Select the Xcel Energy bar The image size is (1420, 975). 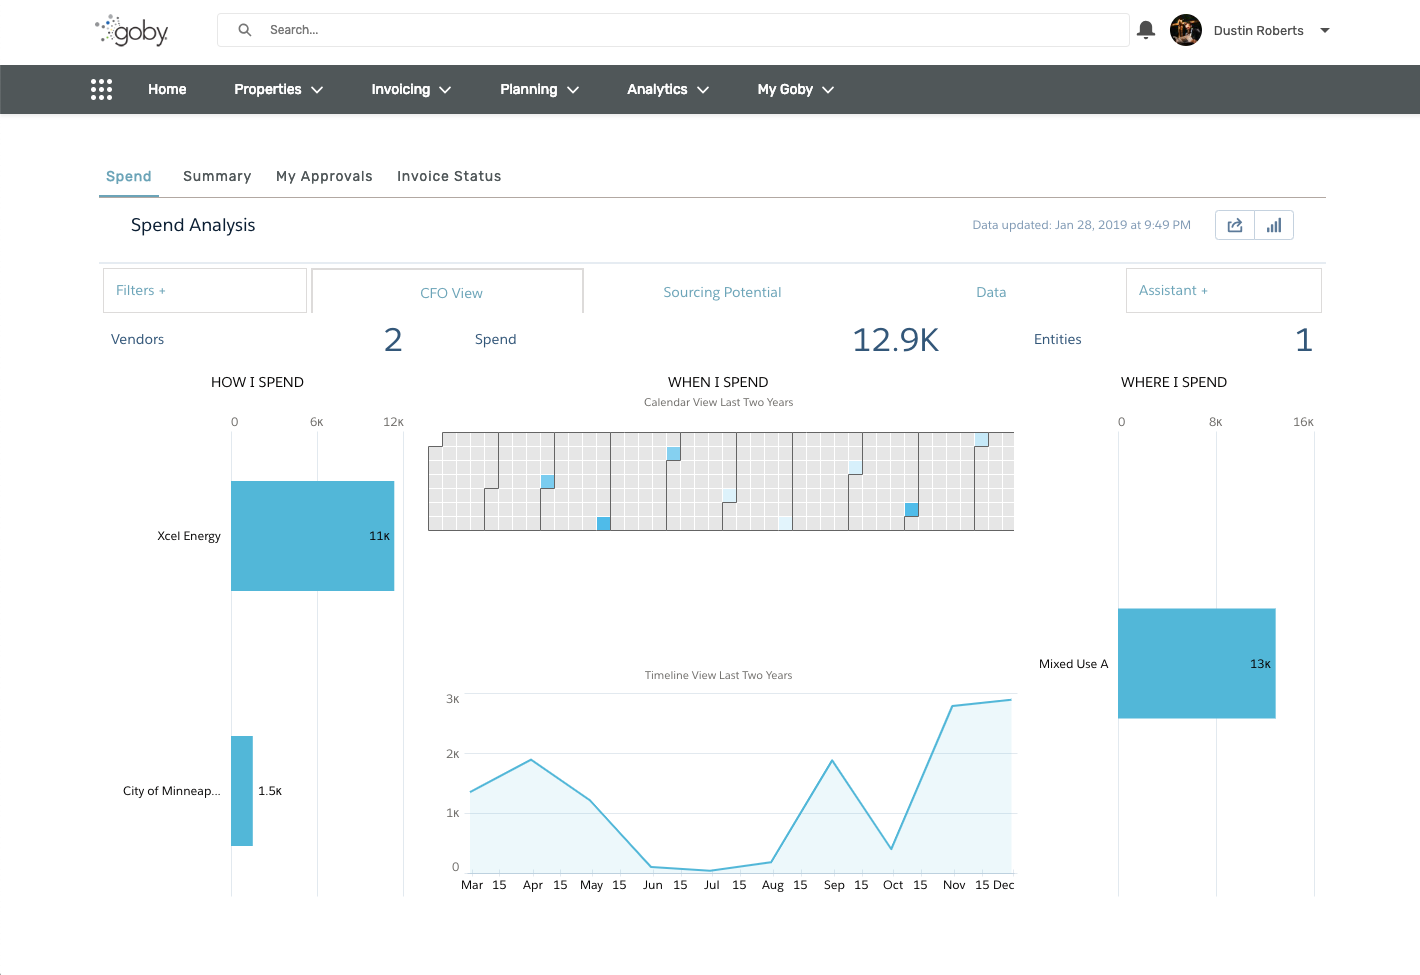pyautogui.click(x=312, y=536)
